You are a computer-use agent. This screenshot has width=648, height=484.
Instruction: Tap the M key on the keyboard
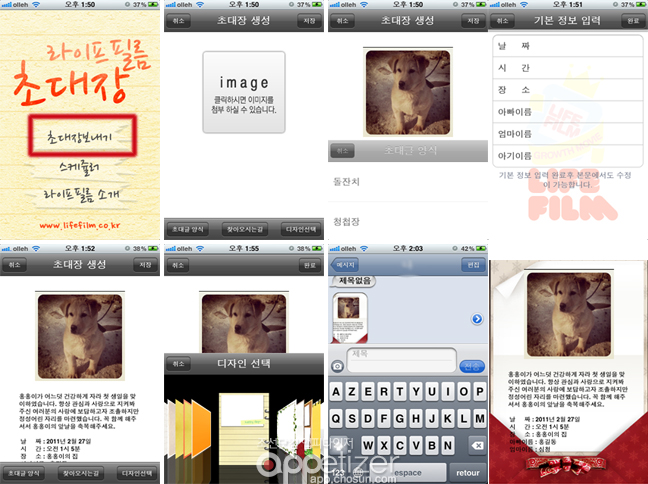tap(479, 418)
